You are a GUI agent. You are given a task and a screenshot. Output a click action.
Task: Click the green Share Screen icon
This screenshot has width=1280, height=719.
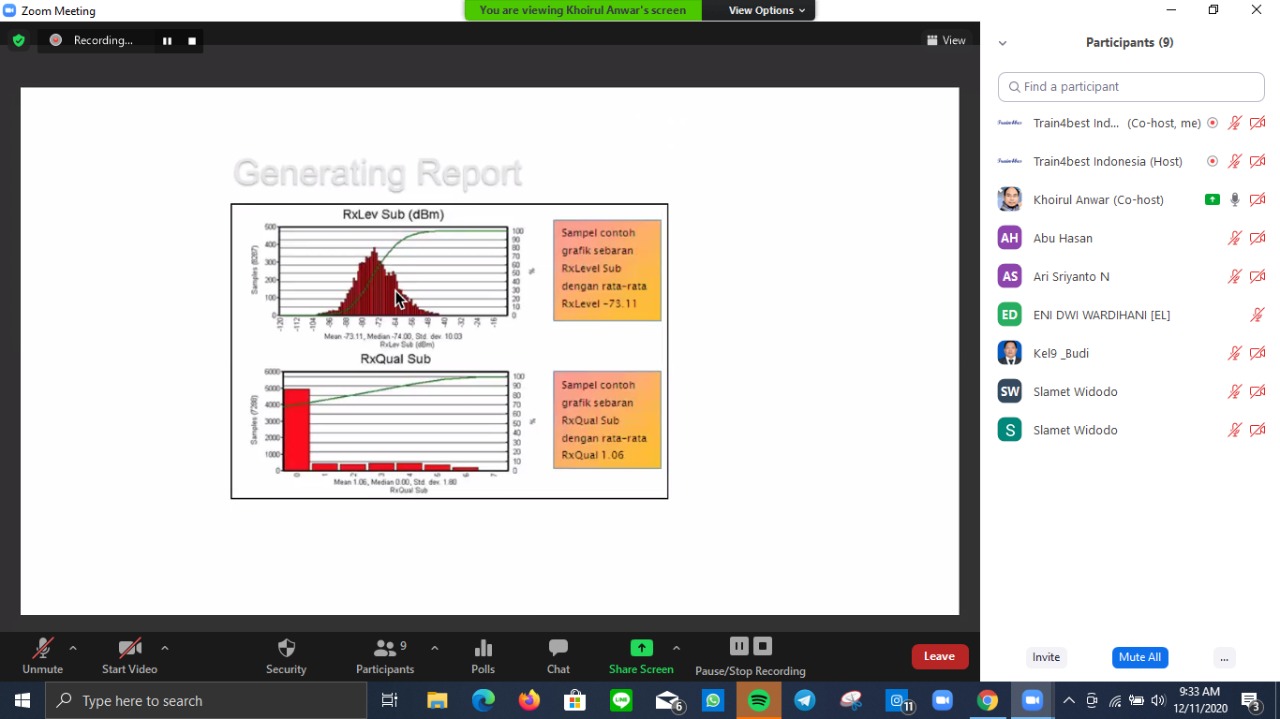(641, 648)
